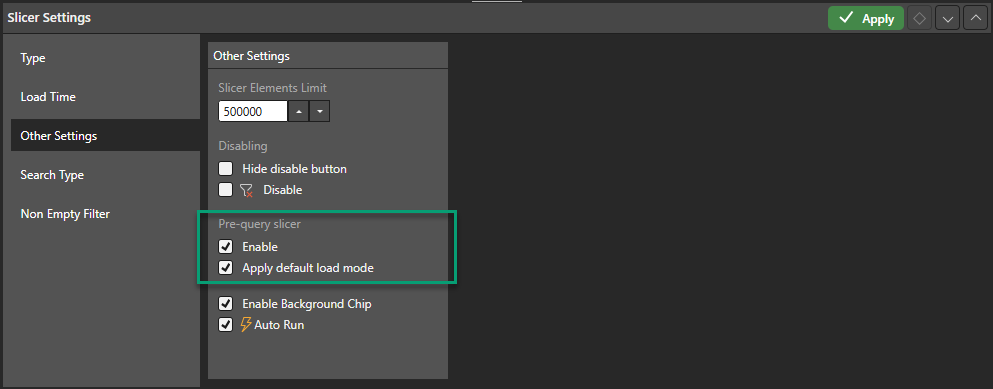Click the green Apply button
Viewport: 993px width, 389px height.
(x=866, y=18)
